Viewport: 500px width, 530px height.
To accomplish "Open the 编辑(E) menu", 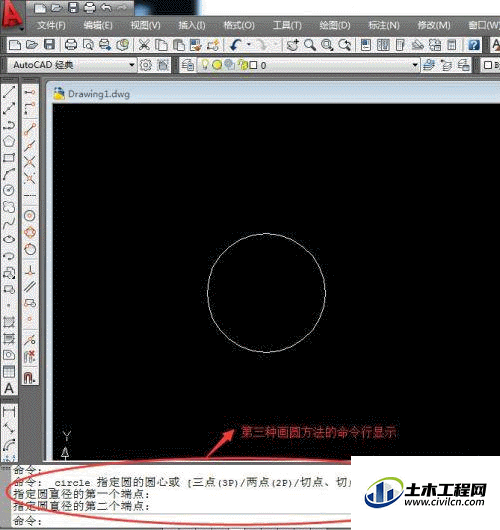I will click(98, 25).
